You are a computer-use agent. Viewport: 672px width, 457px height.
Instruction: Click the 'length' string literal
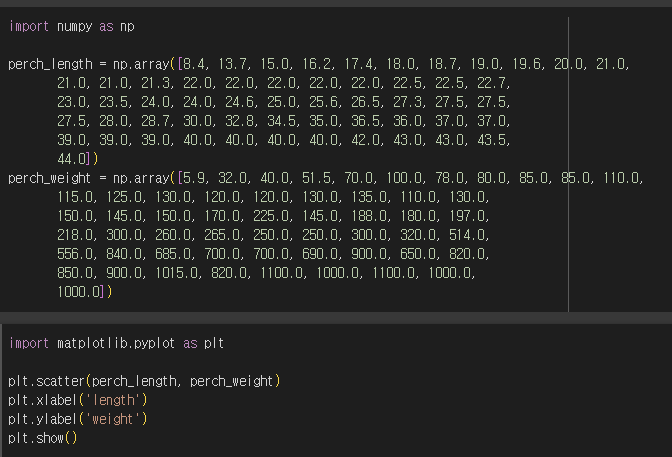(113, 400)
